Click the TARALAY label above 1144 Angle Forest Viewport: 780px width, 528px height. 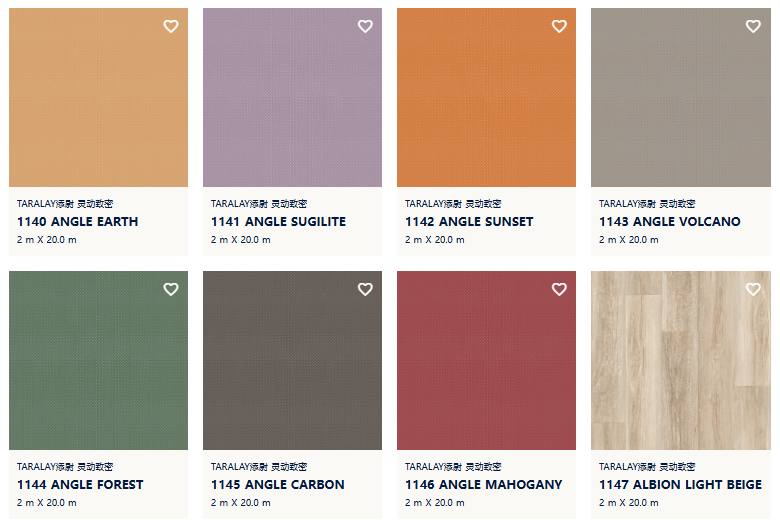pos(65,467)
